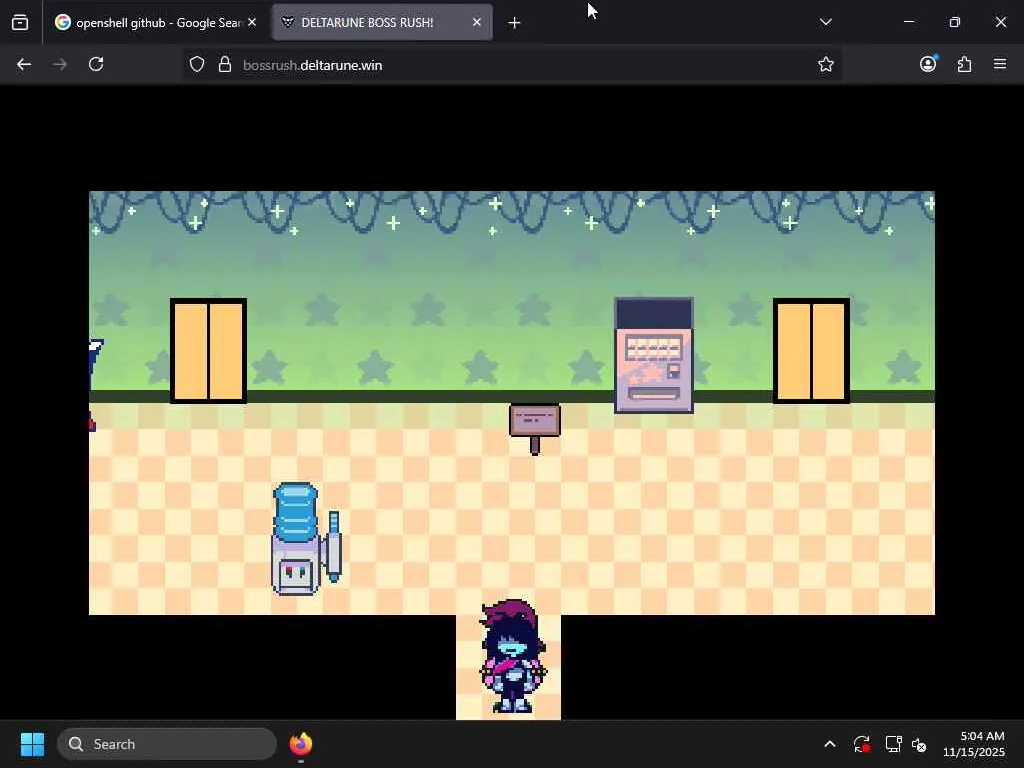Open the Extensions puzzle-piece icon
The image size is (1024, 768).
tap(964, 64)
